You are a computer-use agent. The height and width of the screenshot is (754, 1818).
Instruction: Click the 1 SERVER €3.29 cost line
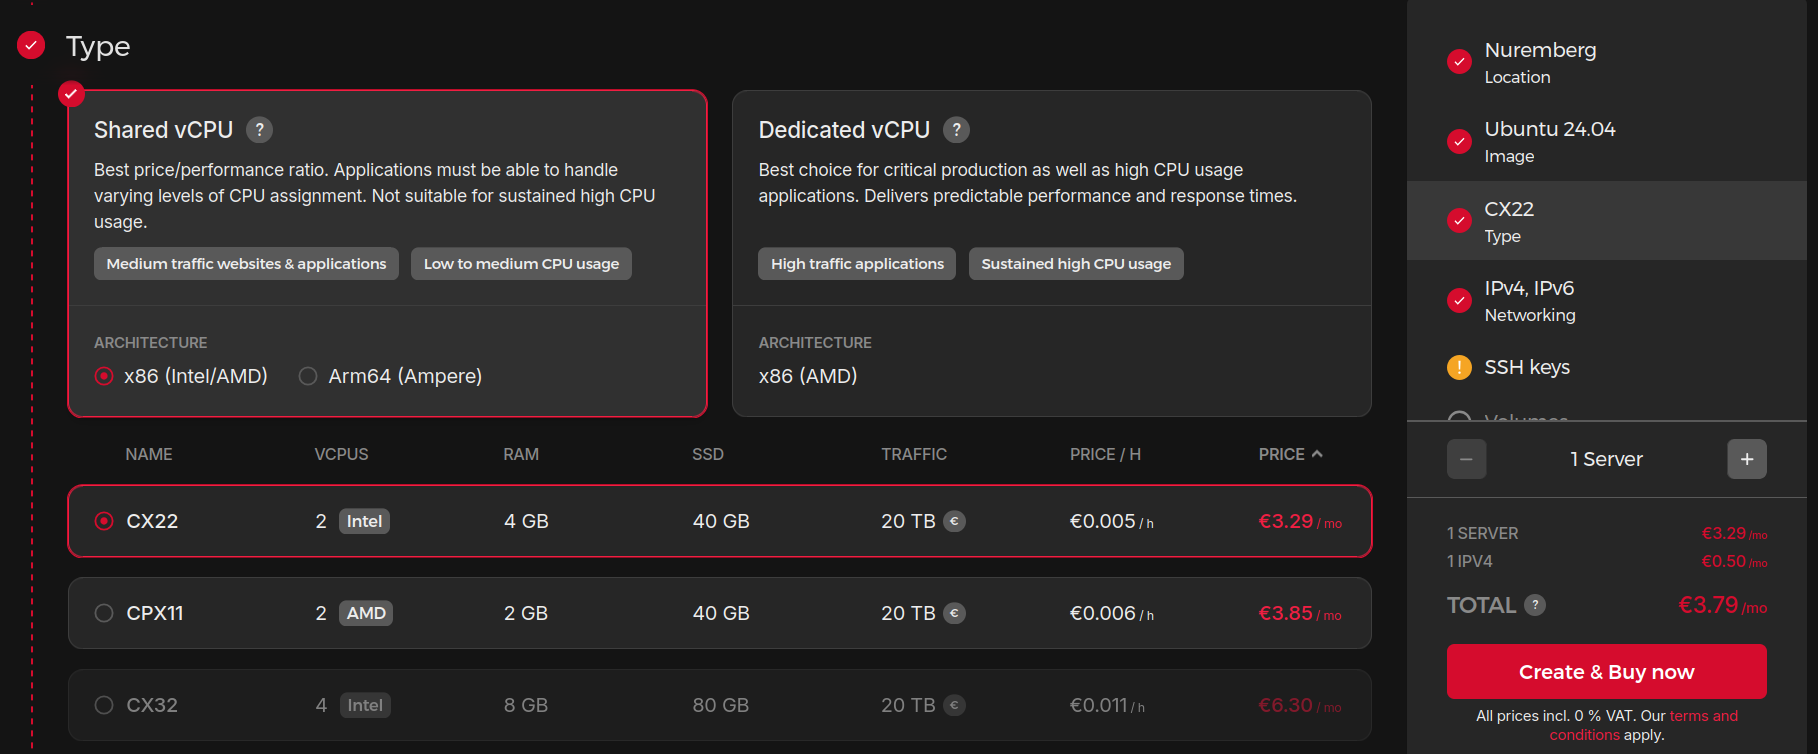1606,533
